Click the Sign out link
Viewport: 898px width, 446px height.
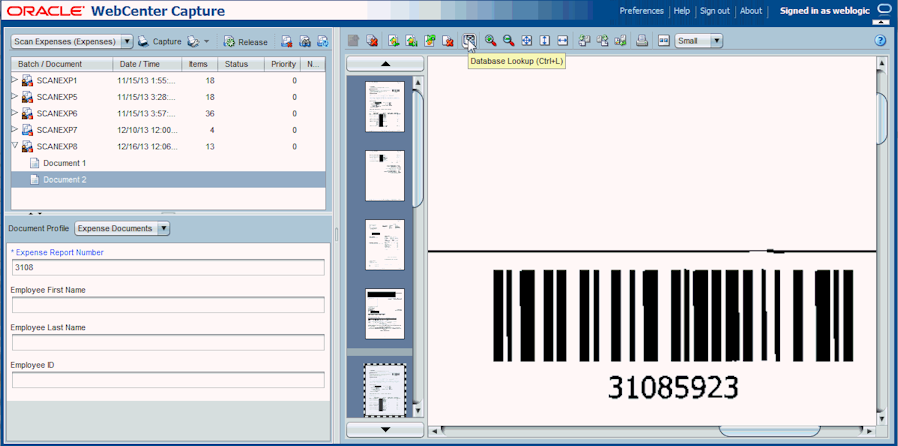715,11
